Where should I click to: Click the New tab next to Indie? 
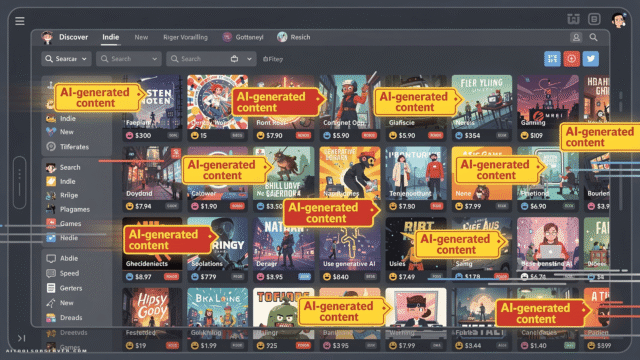pyautogui.click(x=141, y=37)
